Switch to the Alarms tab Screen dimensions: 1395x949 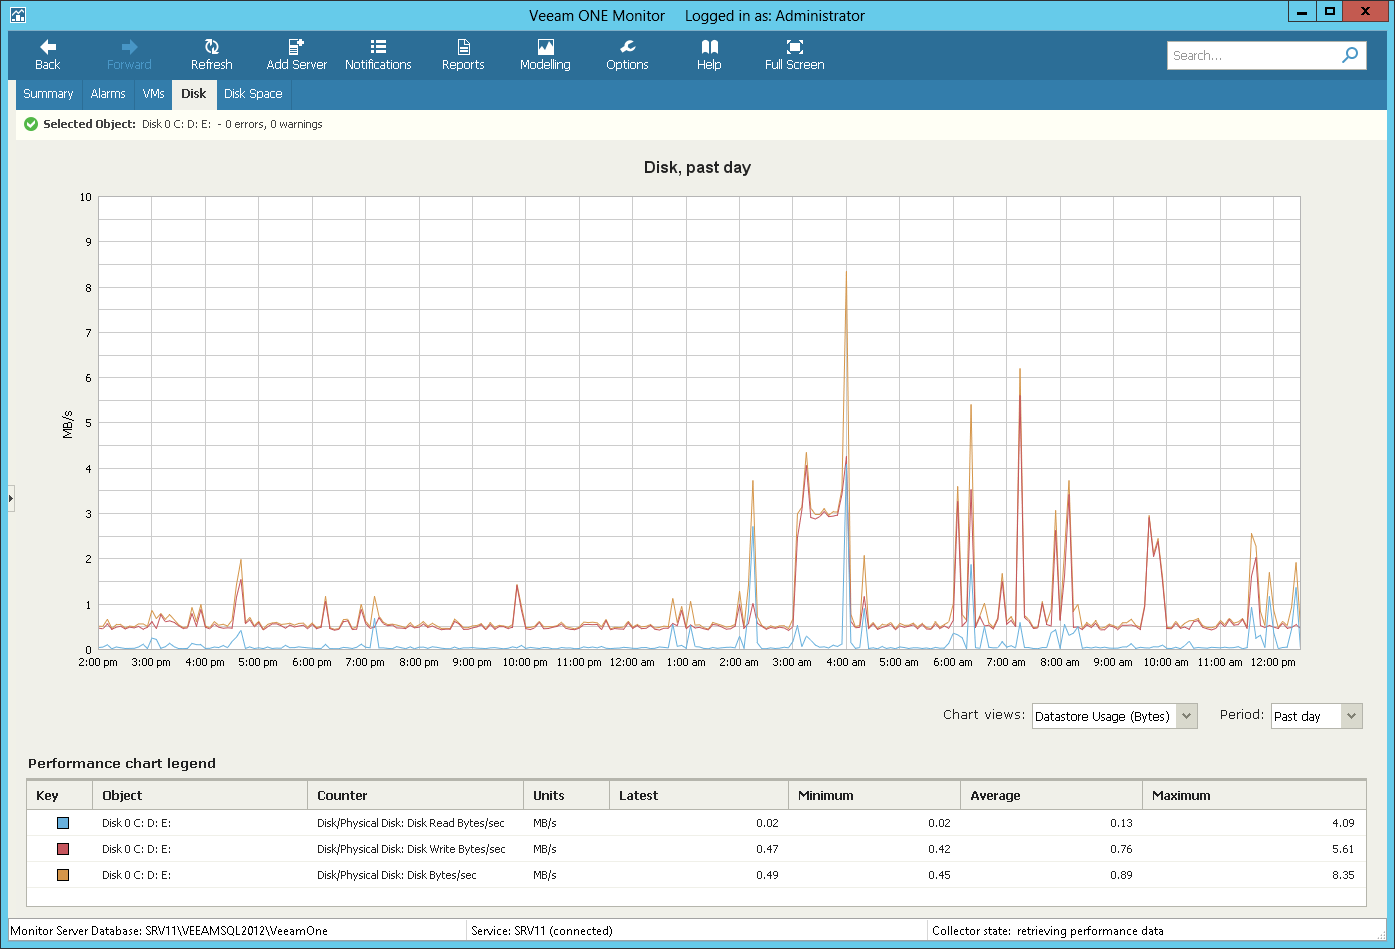click(x=108, y=94)
